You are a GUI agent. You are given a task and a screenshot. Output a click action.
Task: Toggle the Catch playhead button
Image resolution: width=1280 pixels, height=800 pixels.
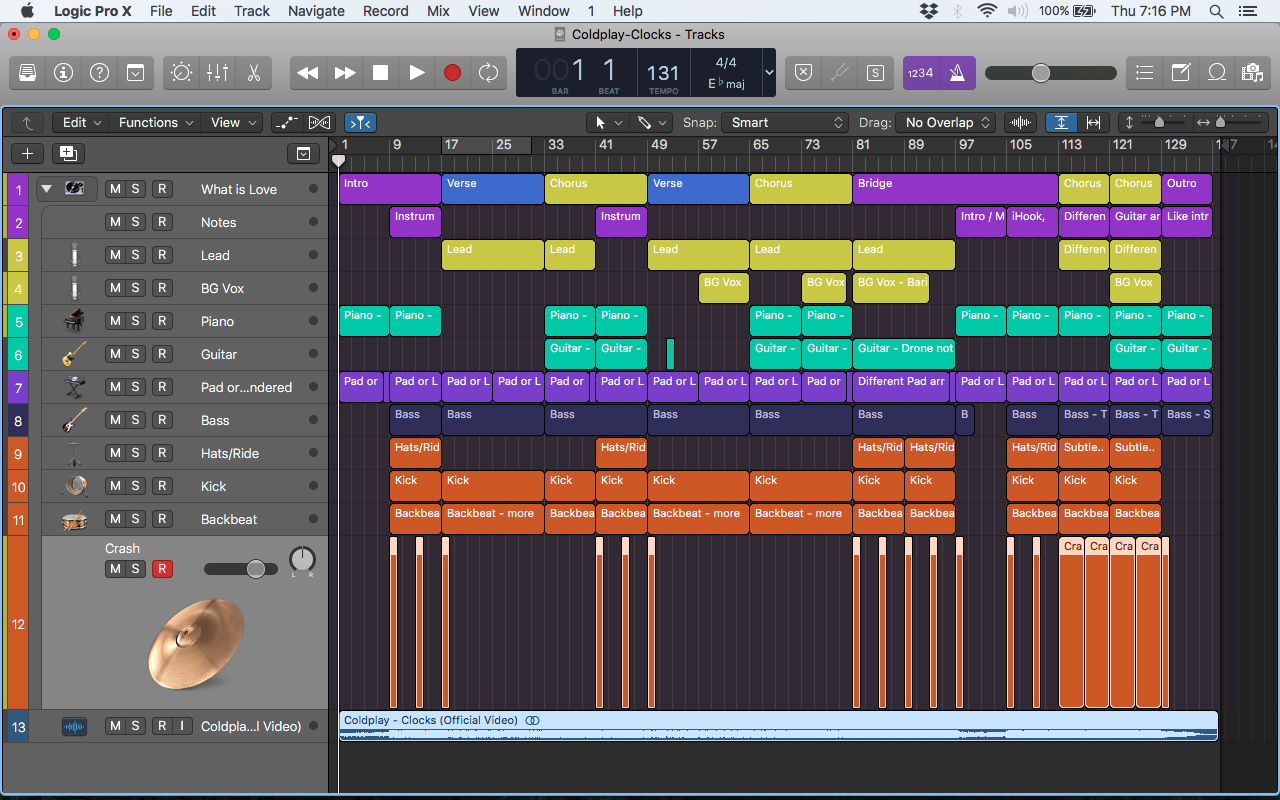(360, 122)
